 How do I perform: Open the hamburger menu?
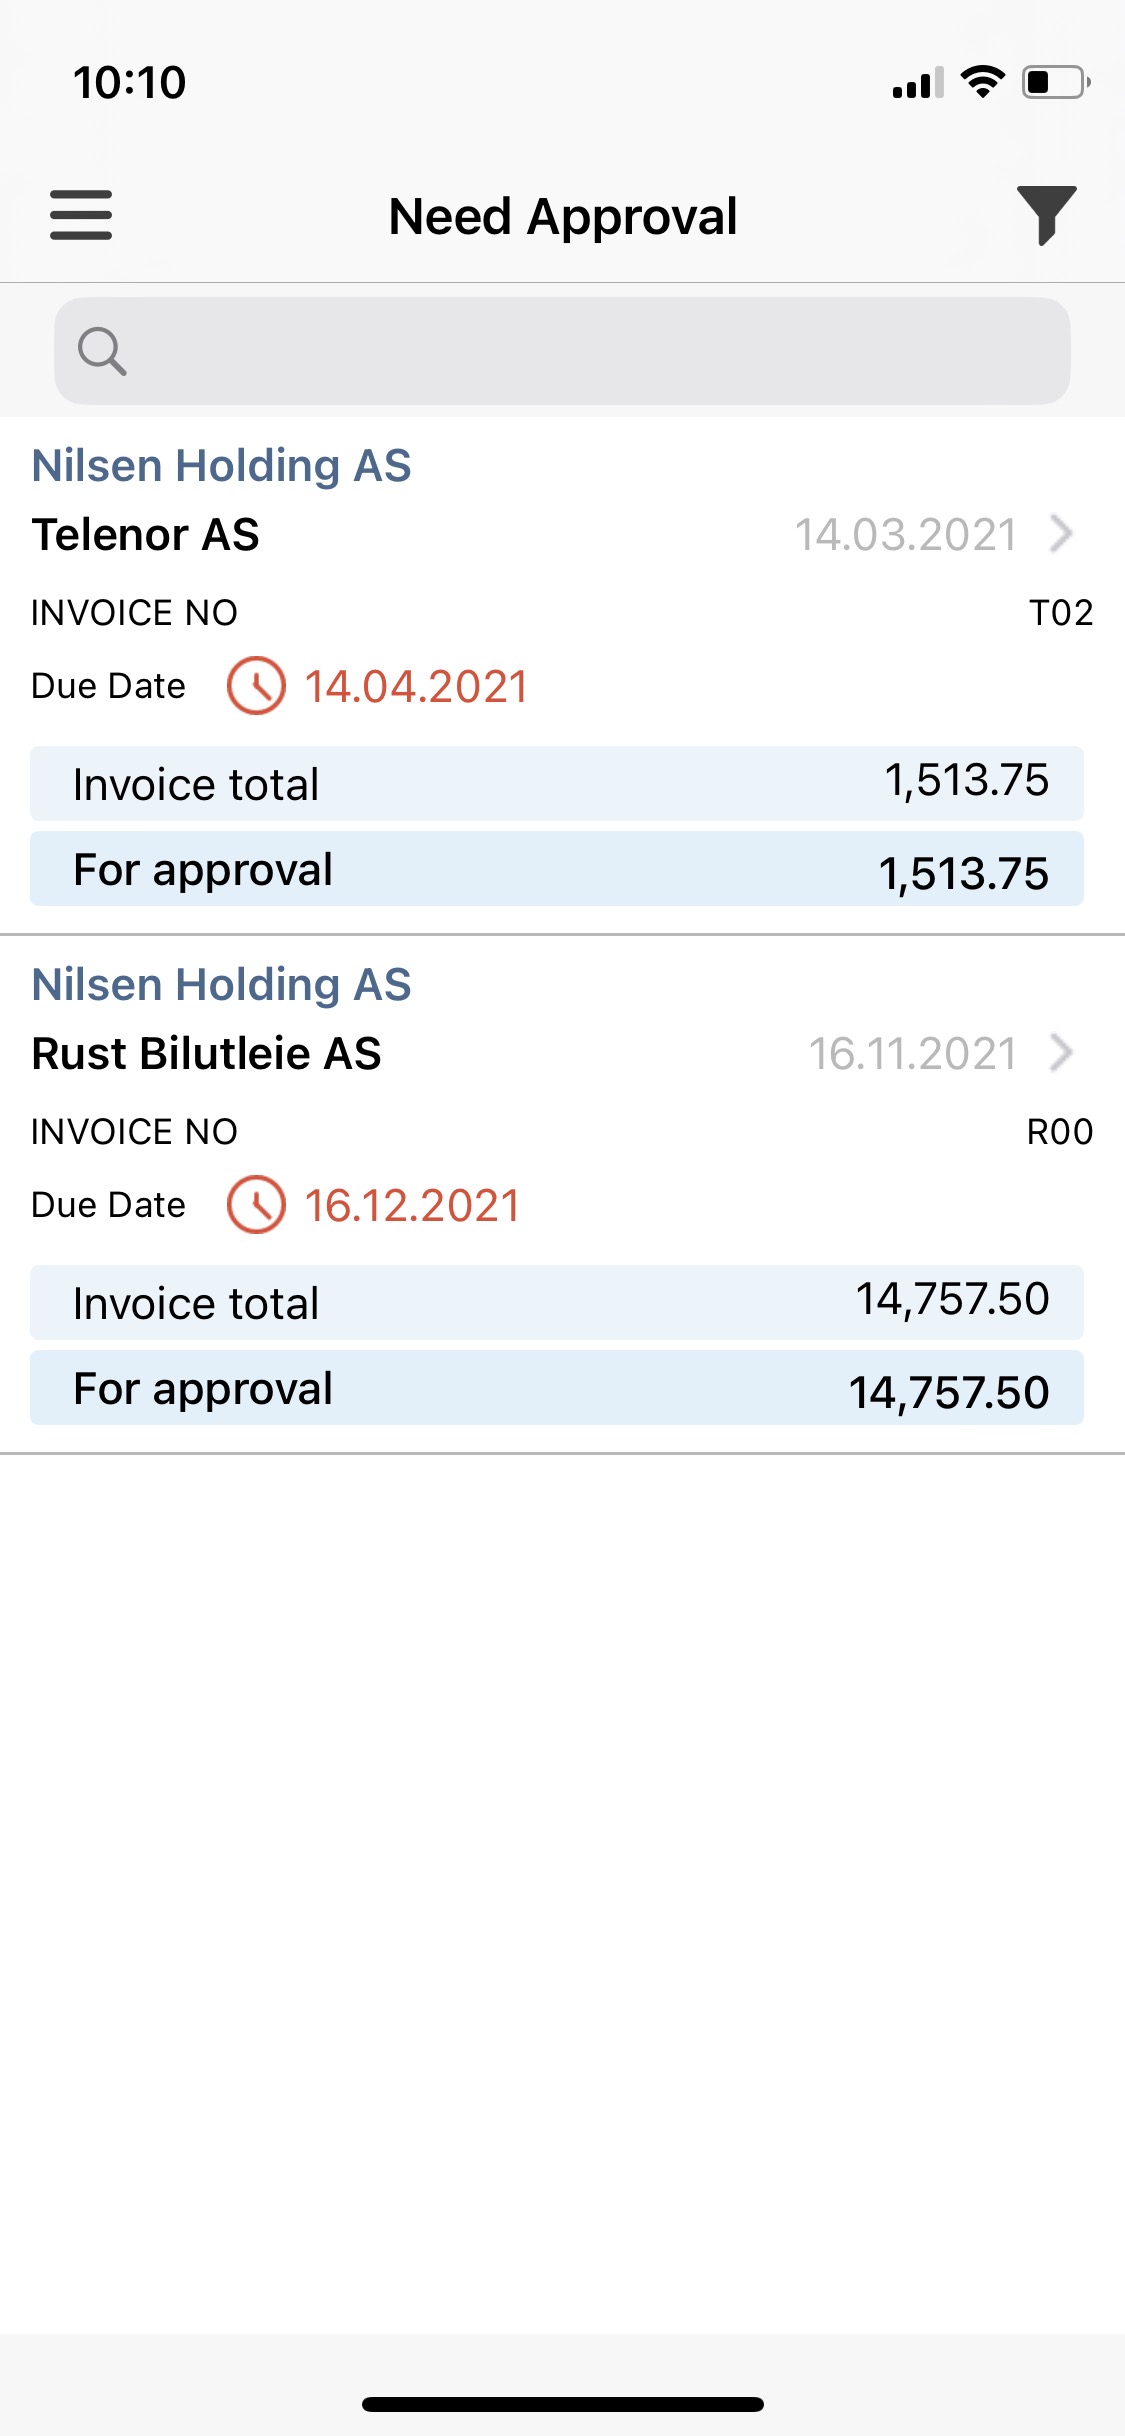(81, 215)
